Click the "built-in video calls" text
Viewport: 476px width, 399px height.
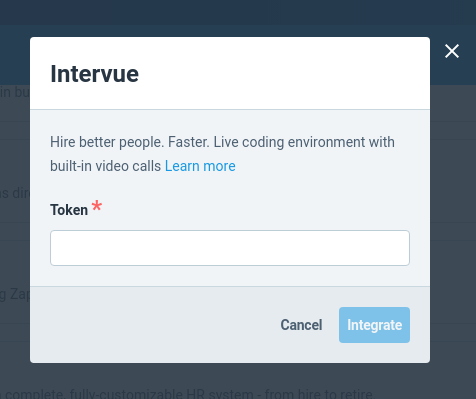106,166
